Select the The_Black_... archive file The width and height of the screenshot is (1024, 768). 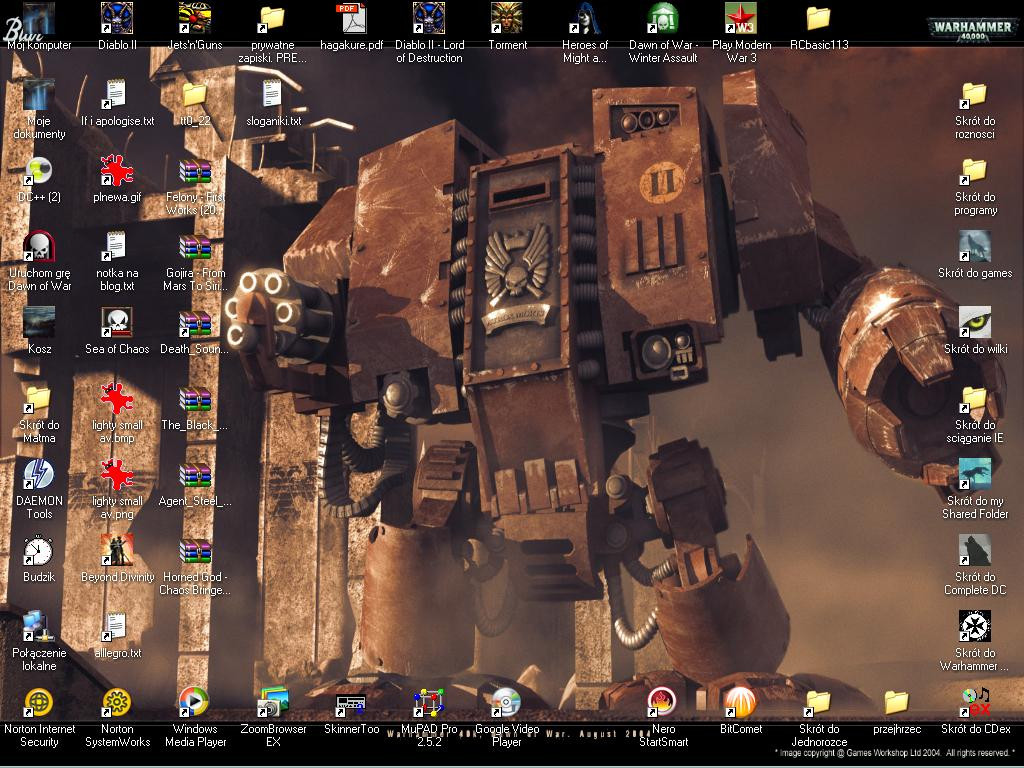click(x=195, y=399)
